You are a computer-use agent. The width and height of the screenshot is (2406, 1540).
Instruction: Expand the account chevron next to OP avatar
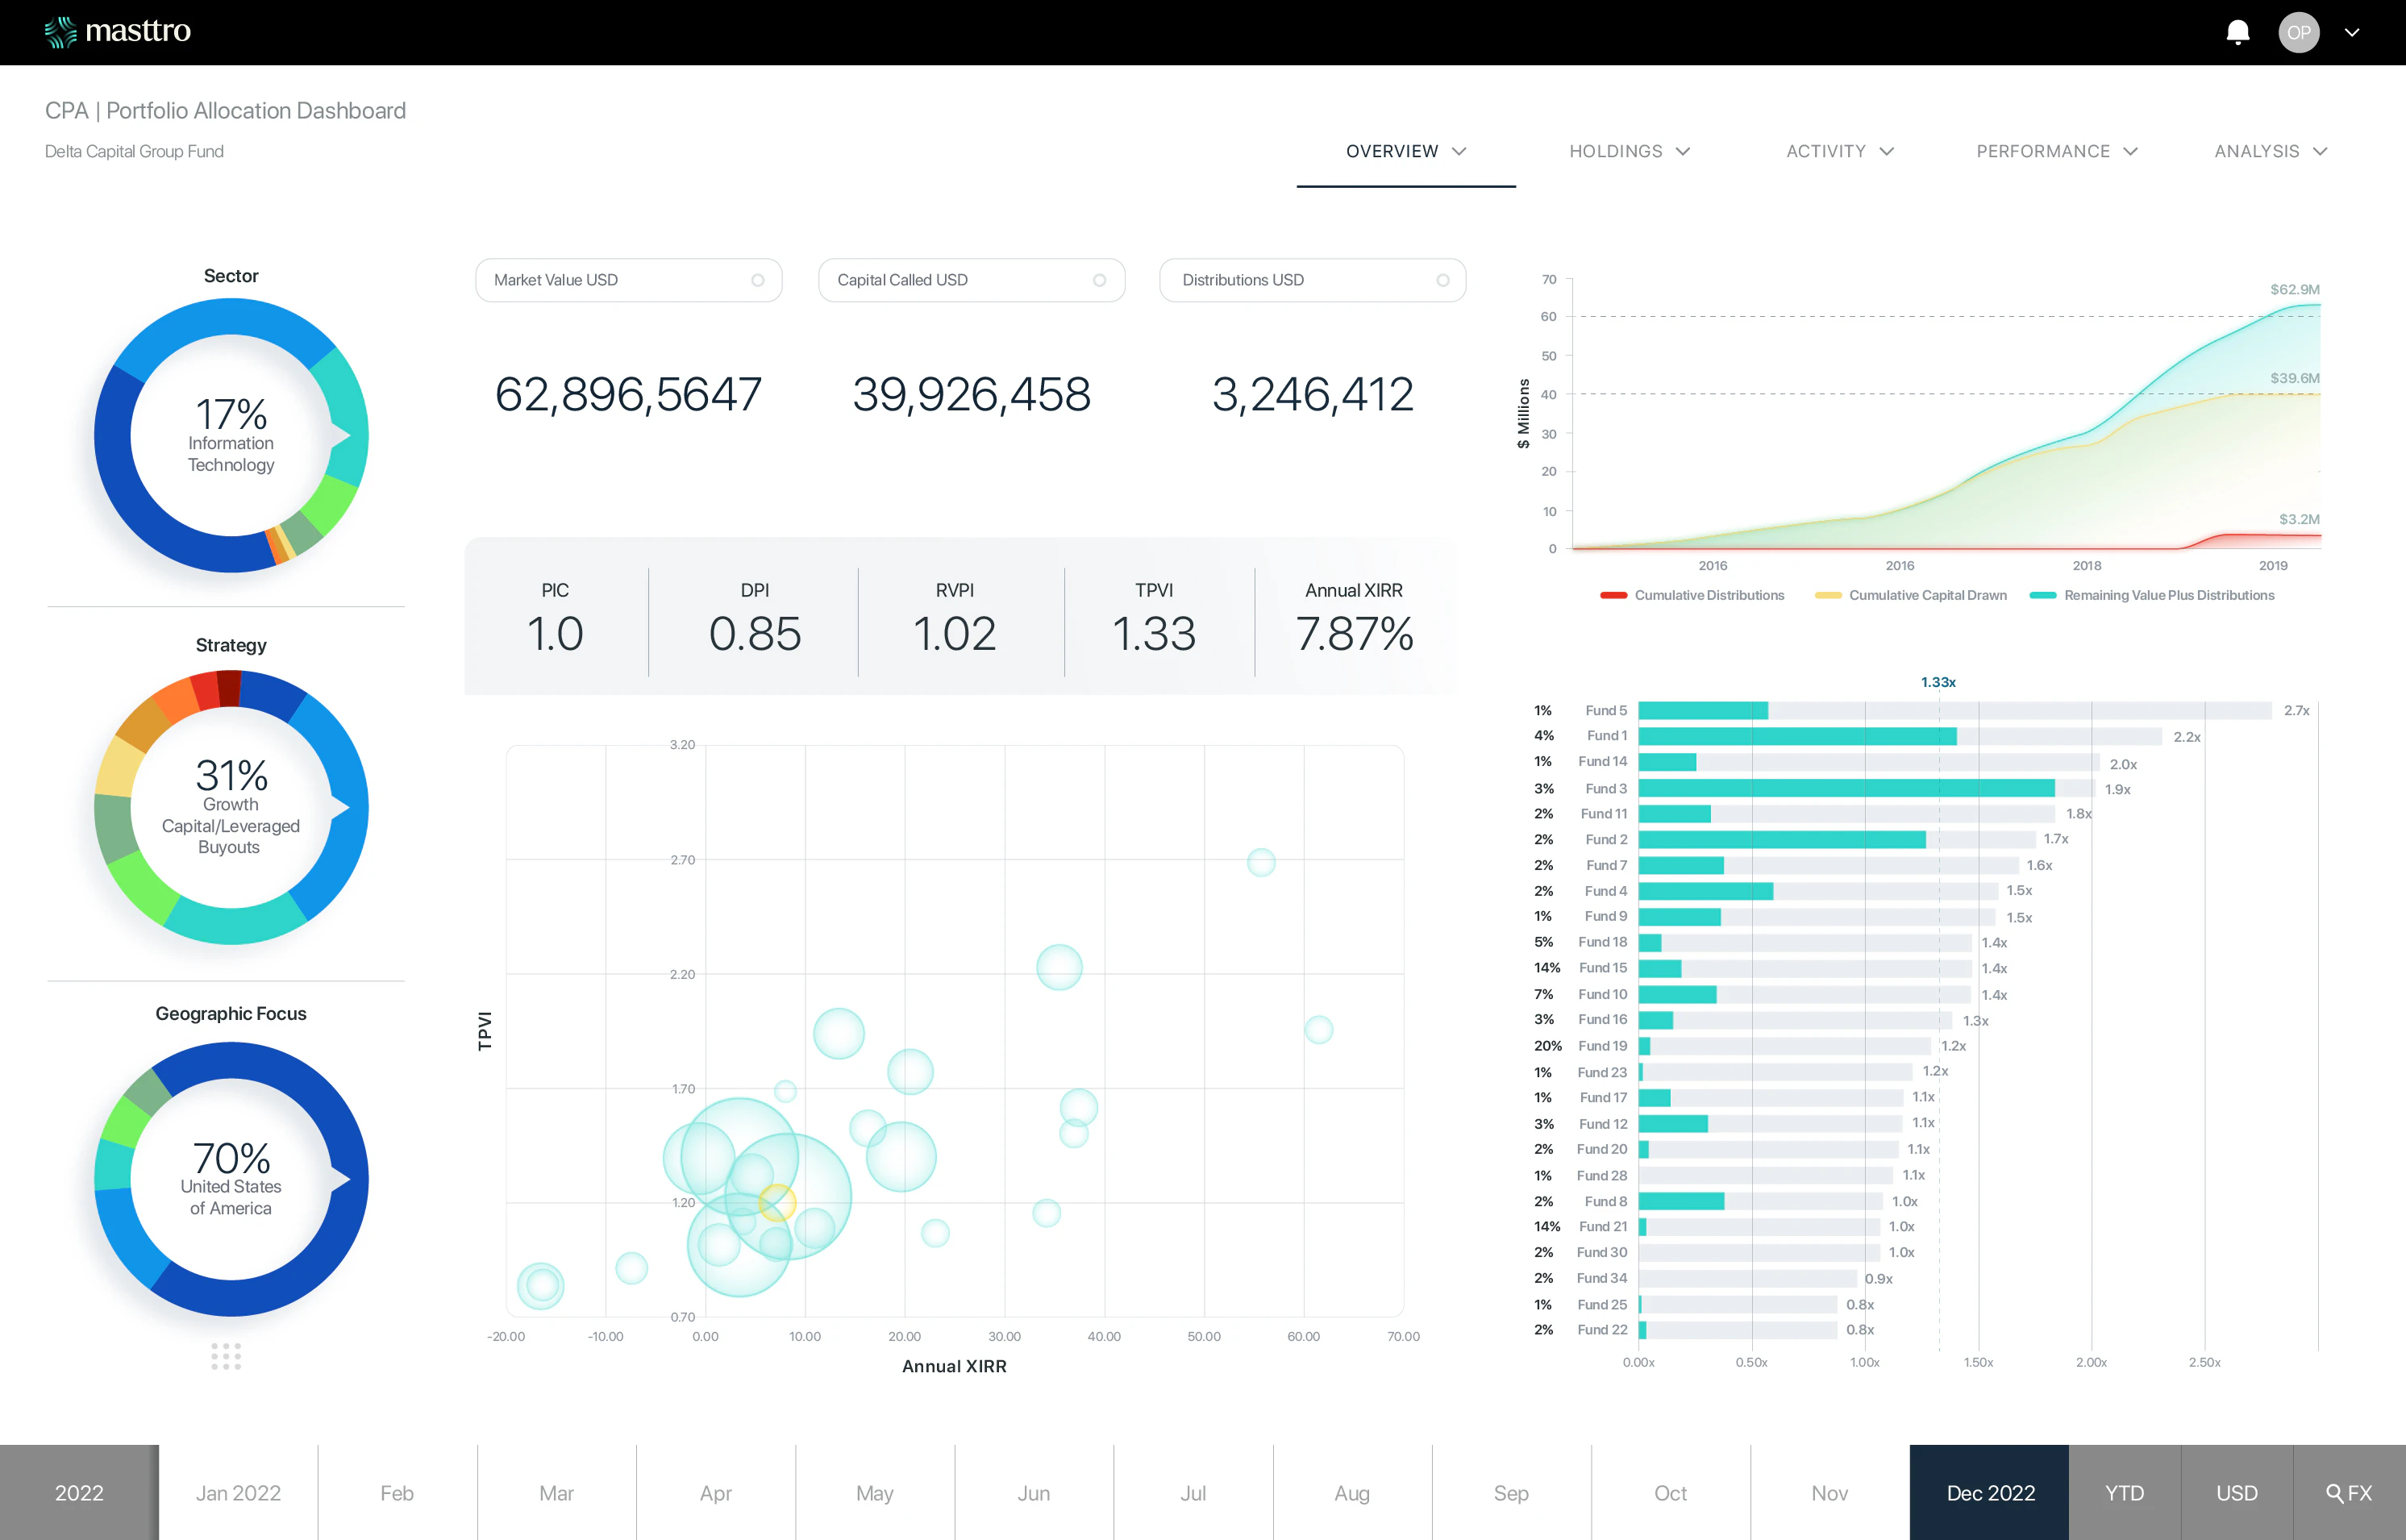click(2352, 32)
